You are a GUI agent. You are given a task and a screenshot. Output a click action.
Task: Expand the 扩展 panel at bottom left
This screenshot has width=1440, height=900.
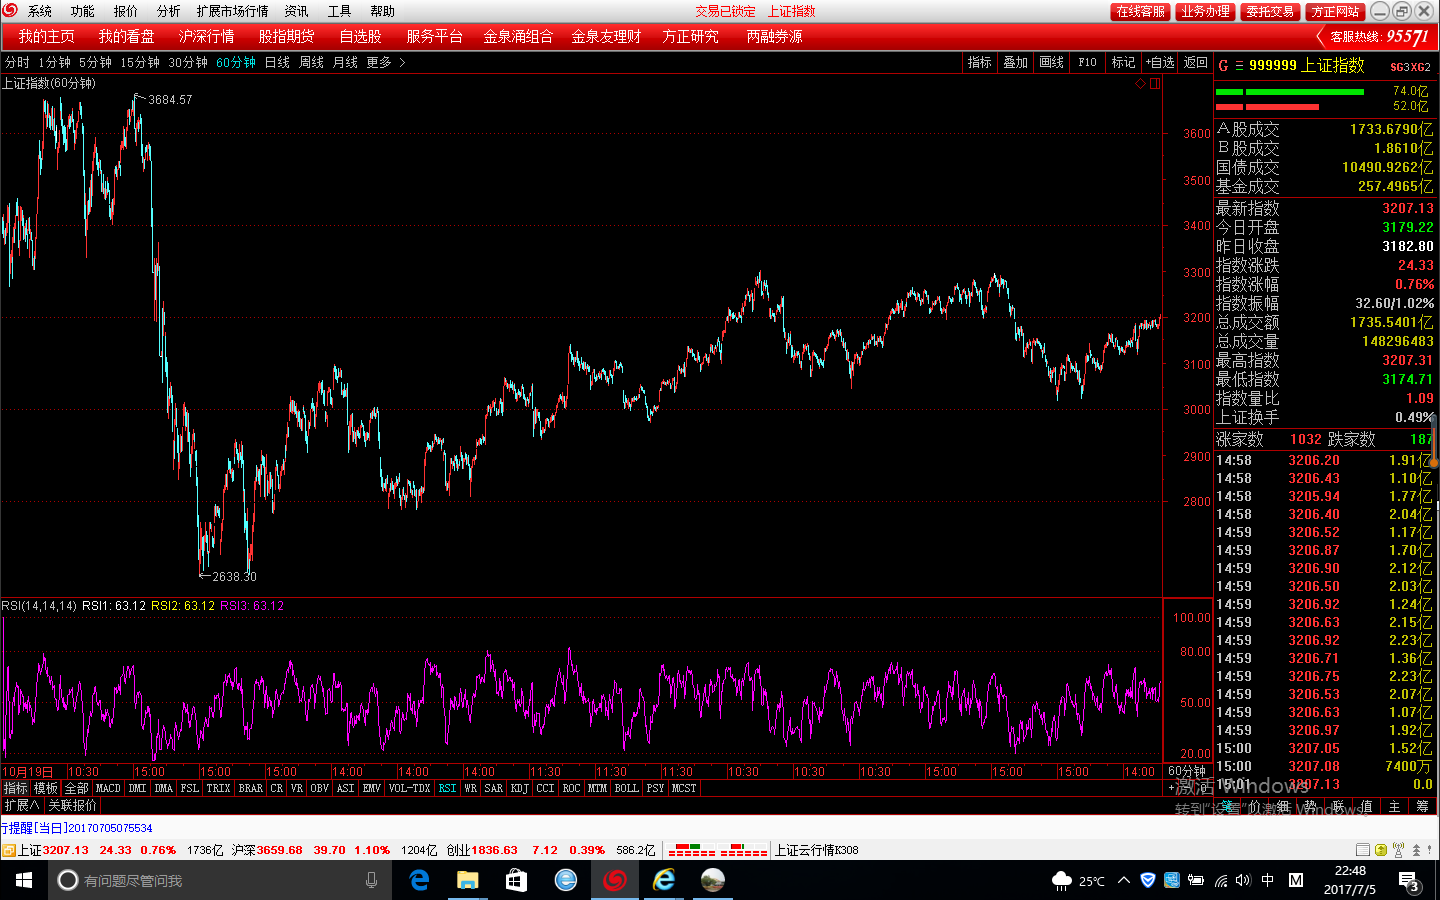(21, 805)
